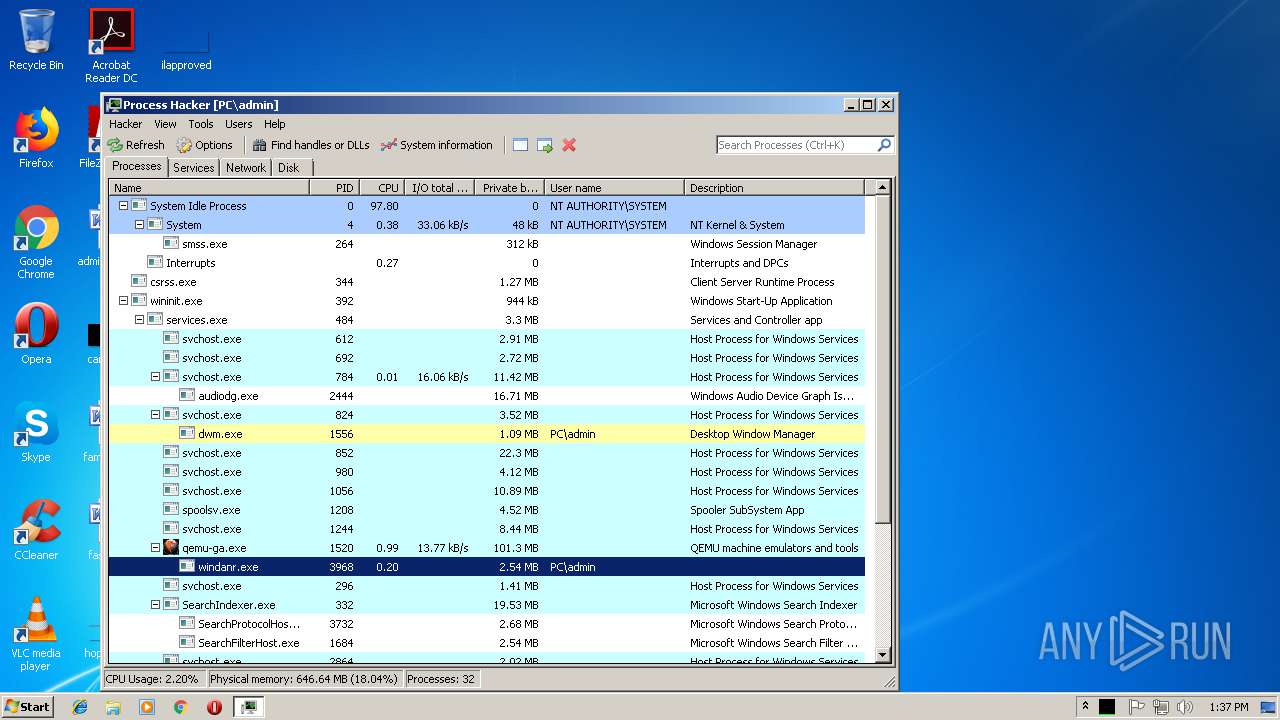
Task: Open Acrobat Reader DC desktop shortcut
Action: pyautogui.click(x=111, y=46)
